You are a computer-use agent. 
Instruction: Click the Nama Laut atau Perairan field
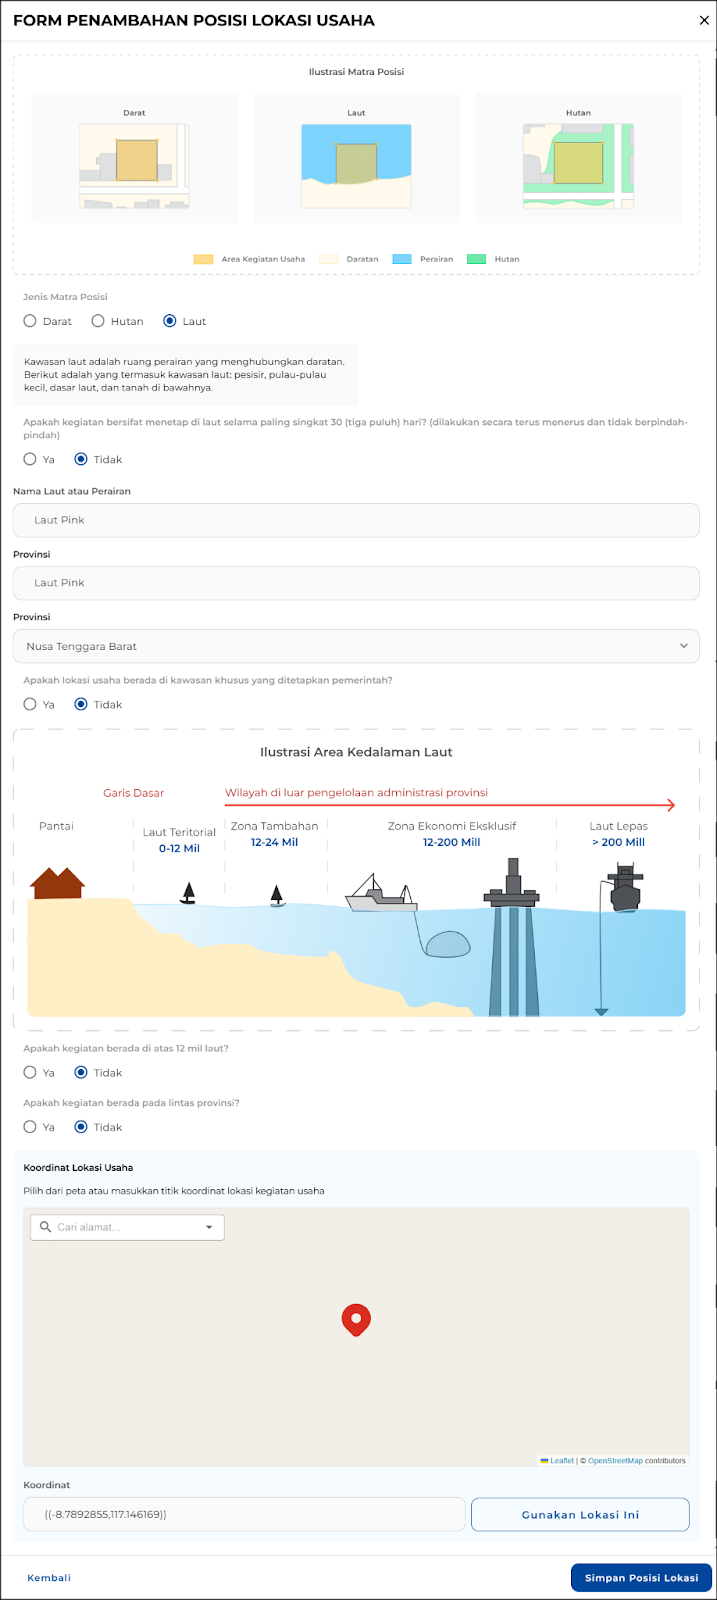pyautogui.click(x=356, y=520)
